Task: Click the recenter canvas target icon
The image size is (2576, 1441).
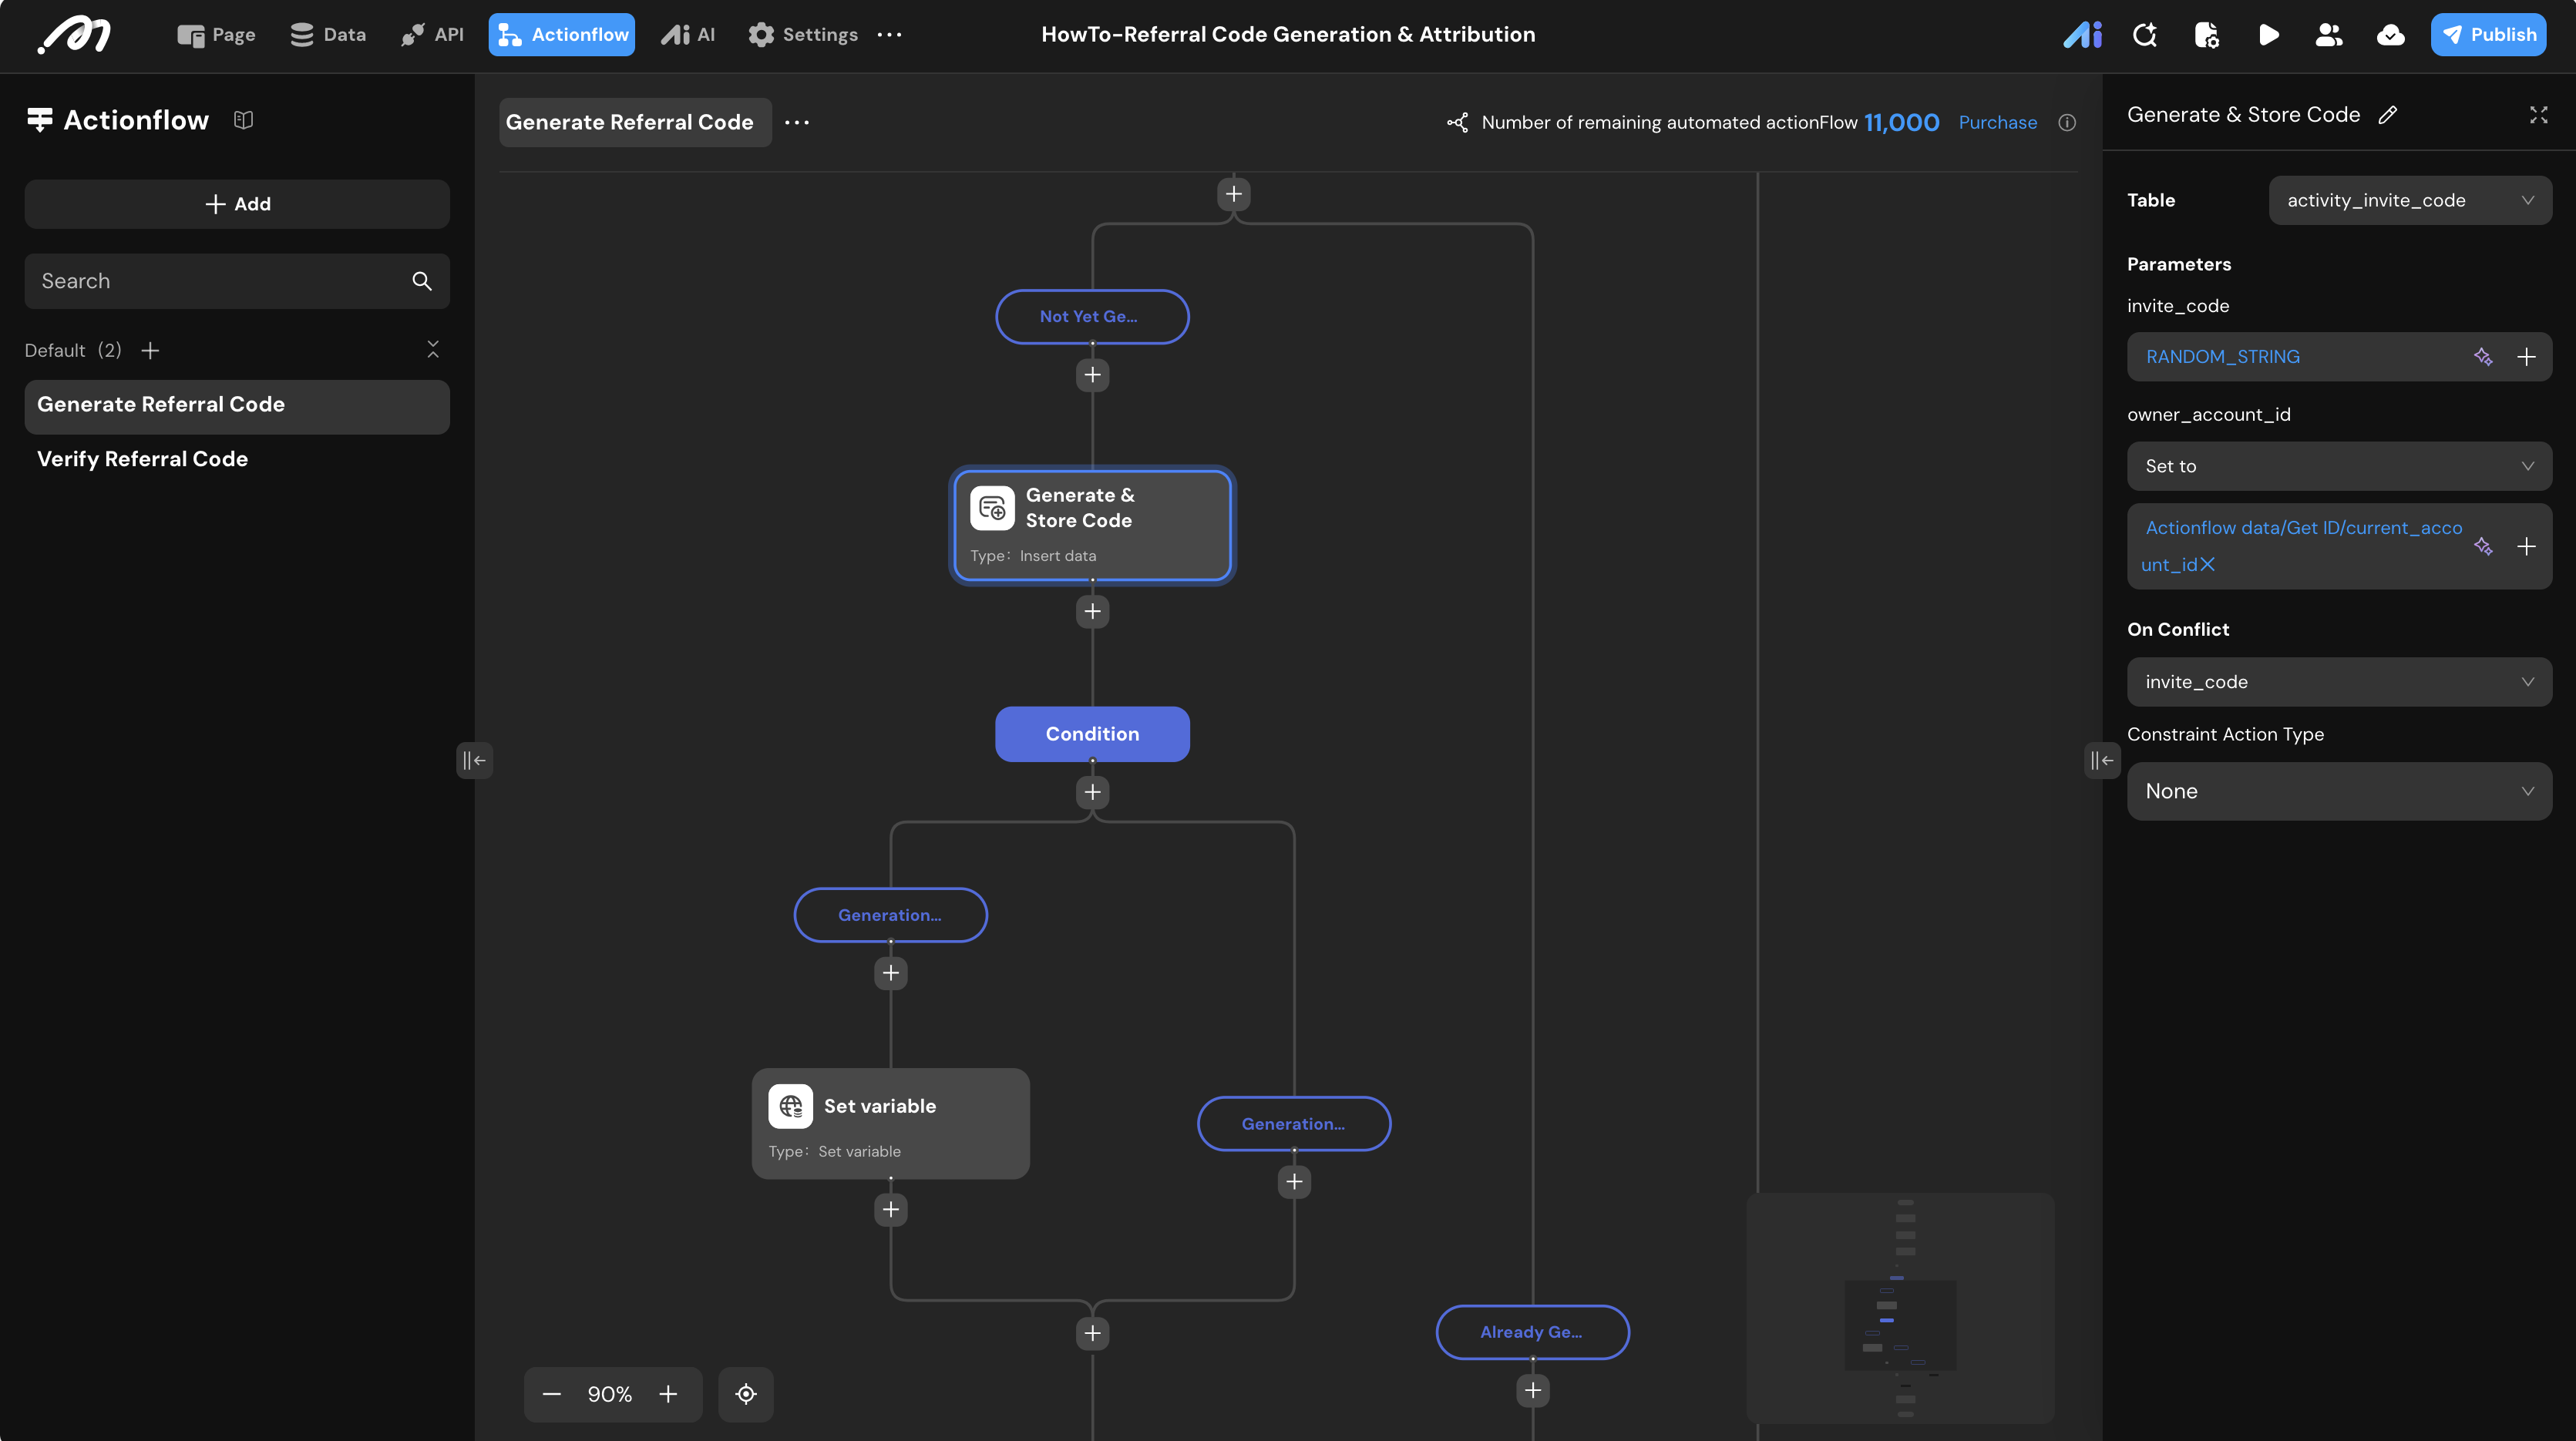Action: coord(746,1394)
